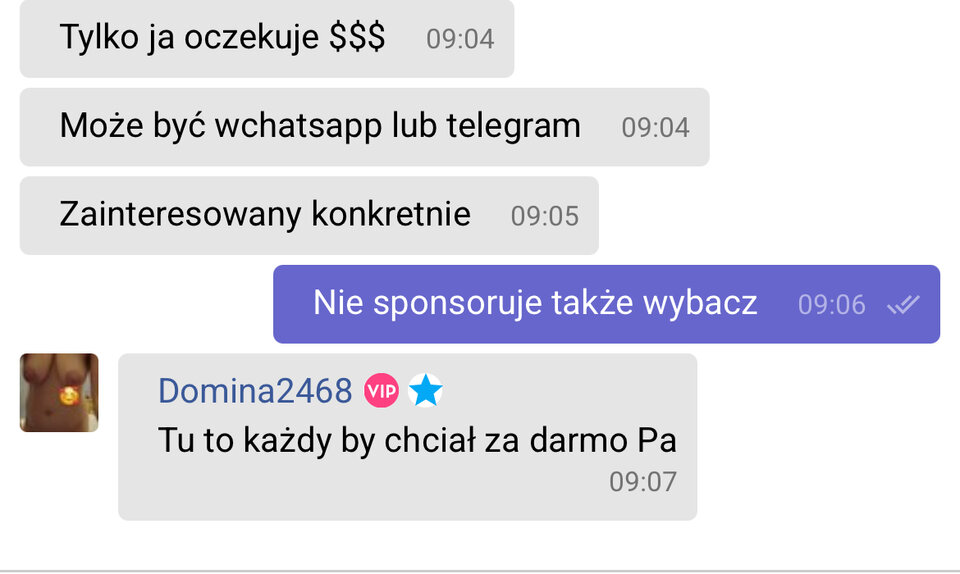Open the Domina2468 avatar thumbnail

tap(59, 393)
